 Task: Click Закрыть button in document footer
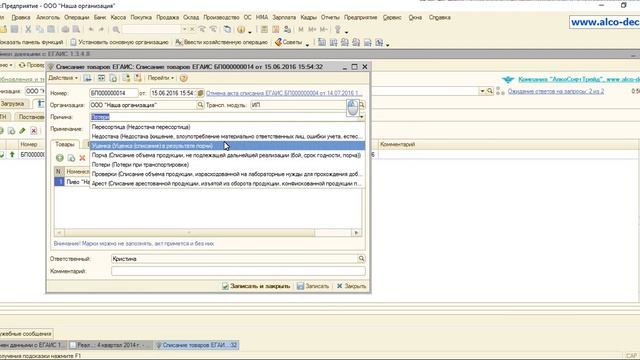[x=351, y=286]
